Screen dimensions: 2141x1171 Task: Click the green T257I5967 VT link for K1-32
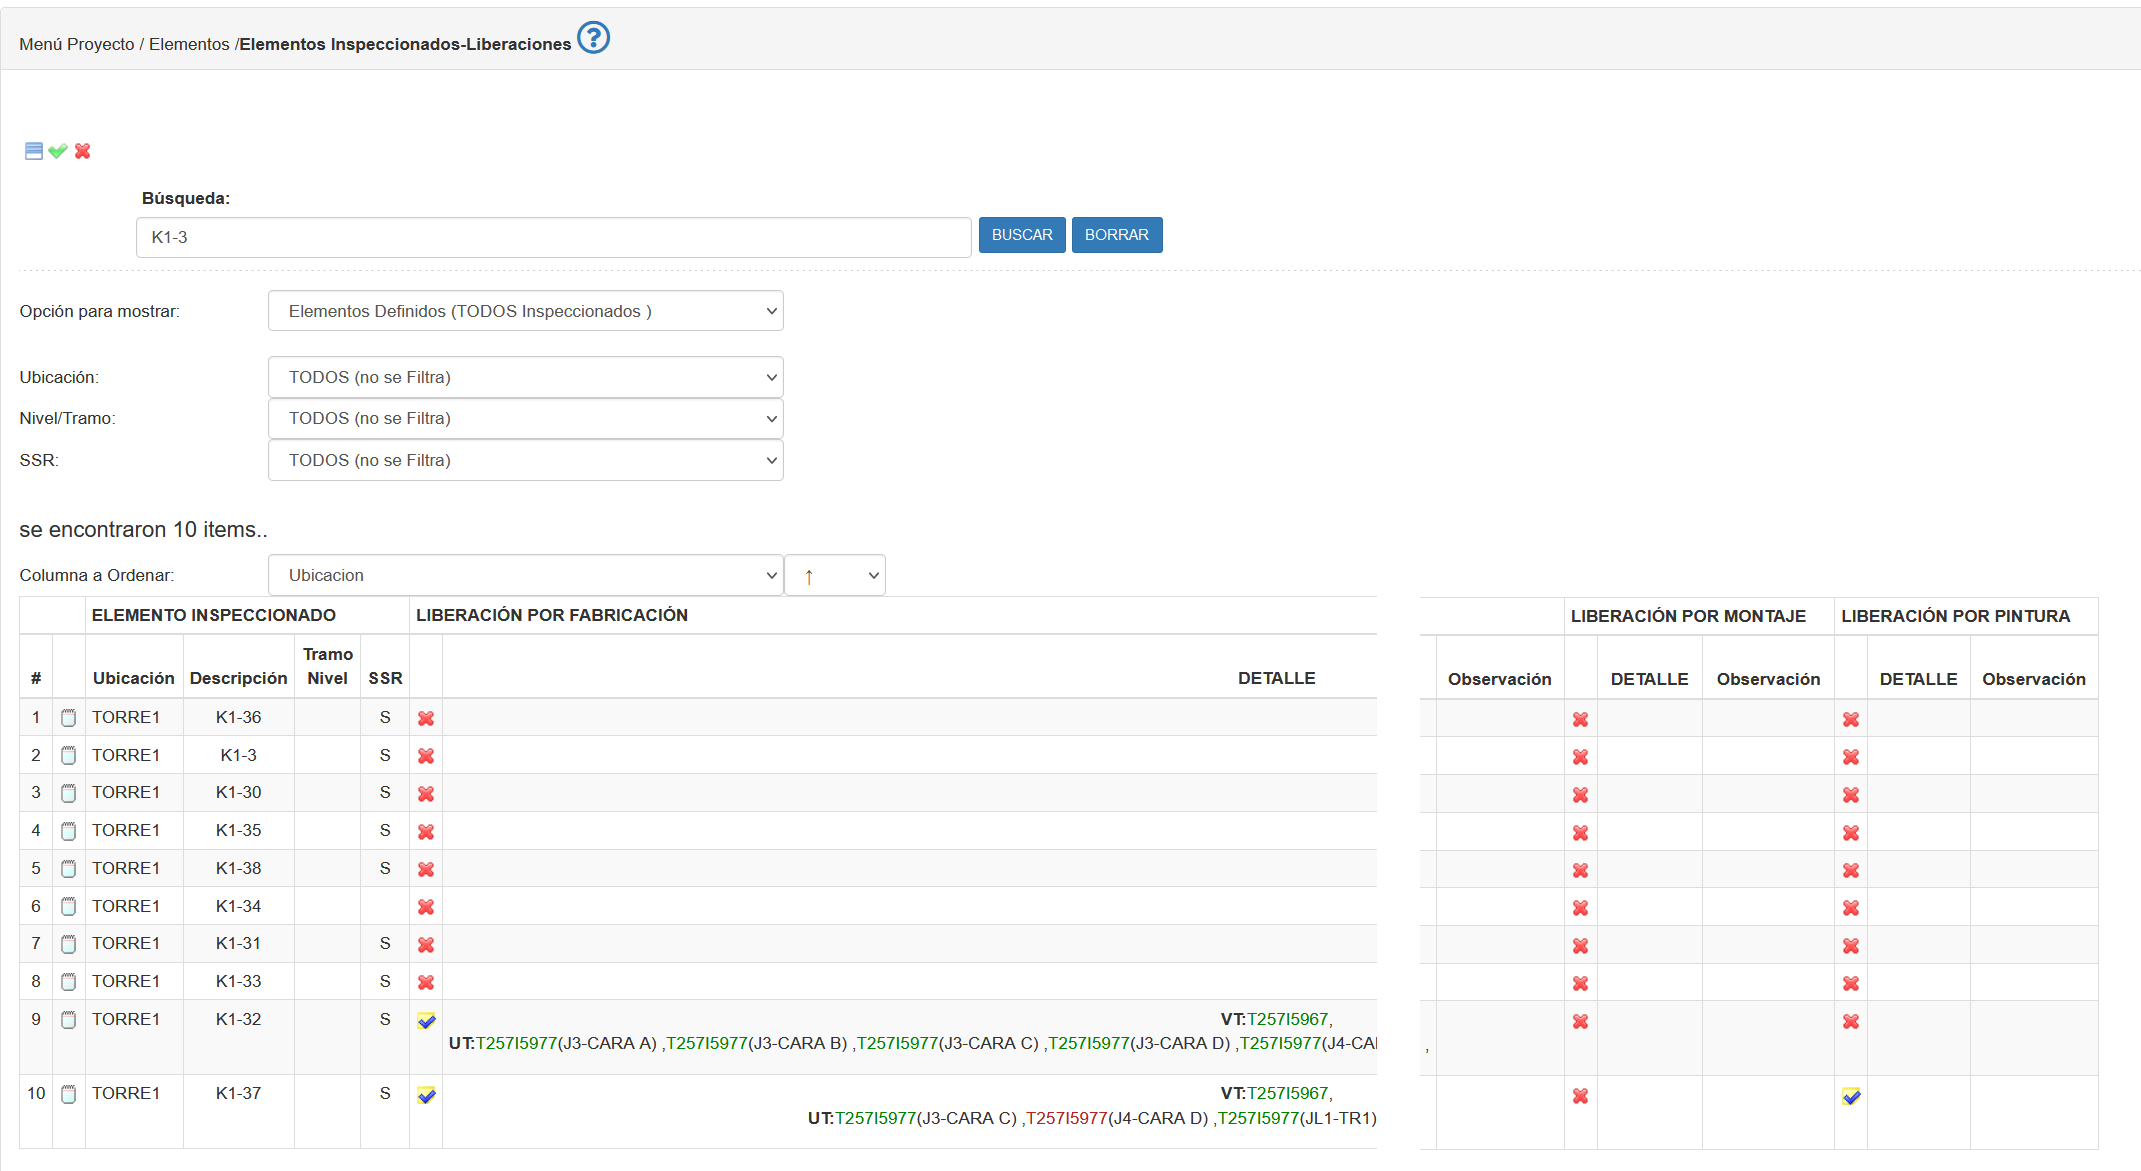click(1287, 1019)
